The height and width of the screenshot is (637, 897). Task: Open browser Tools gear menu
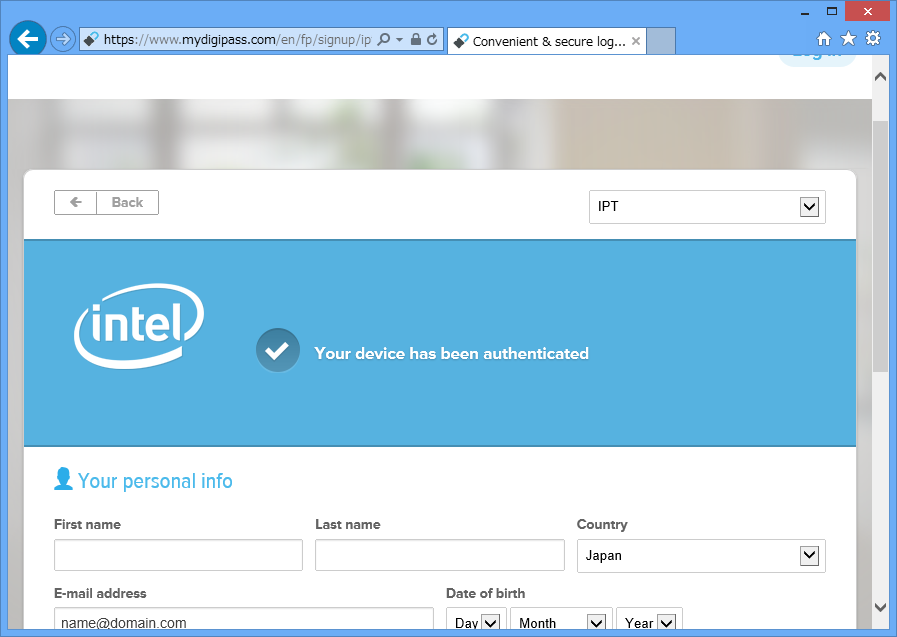pyautogui.click(x=873, y=38)
